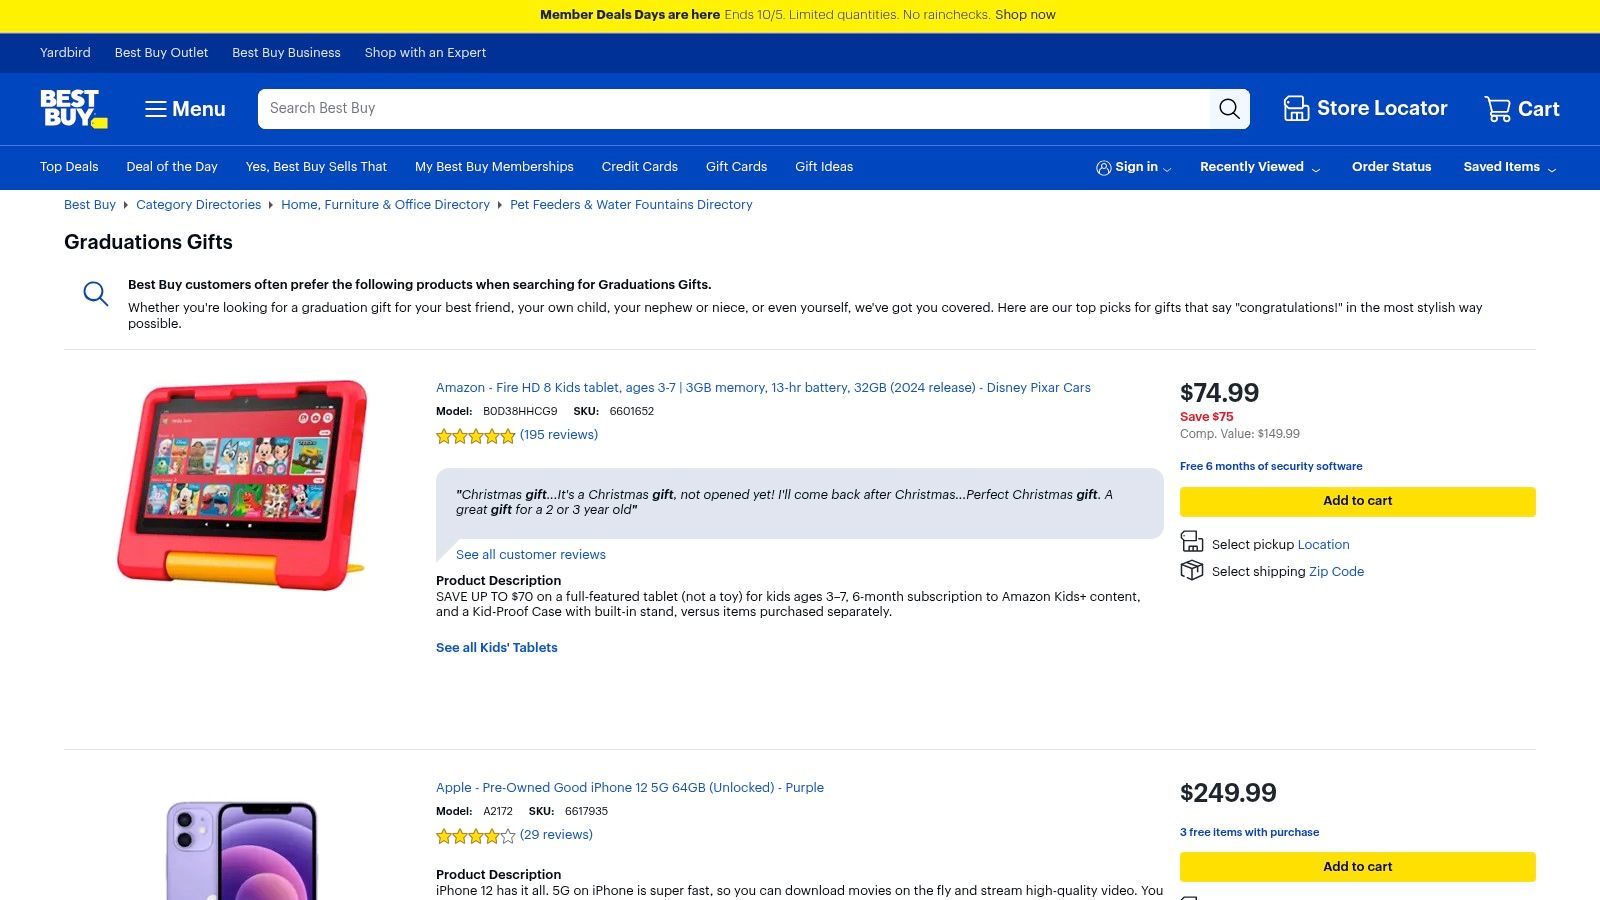Viewport: 1600px width, 900px height.
Task: Open the red Fire tablet product image
Action: tap(242, 484)
